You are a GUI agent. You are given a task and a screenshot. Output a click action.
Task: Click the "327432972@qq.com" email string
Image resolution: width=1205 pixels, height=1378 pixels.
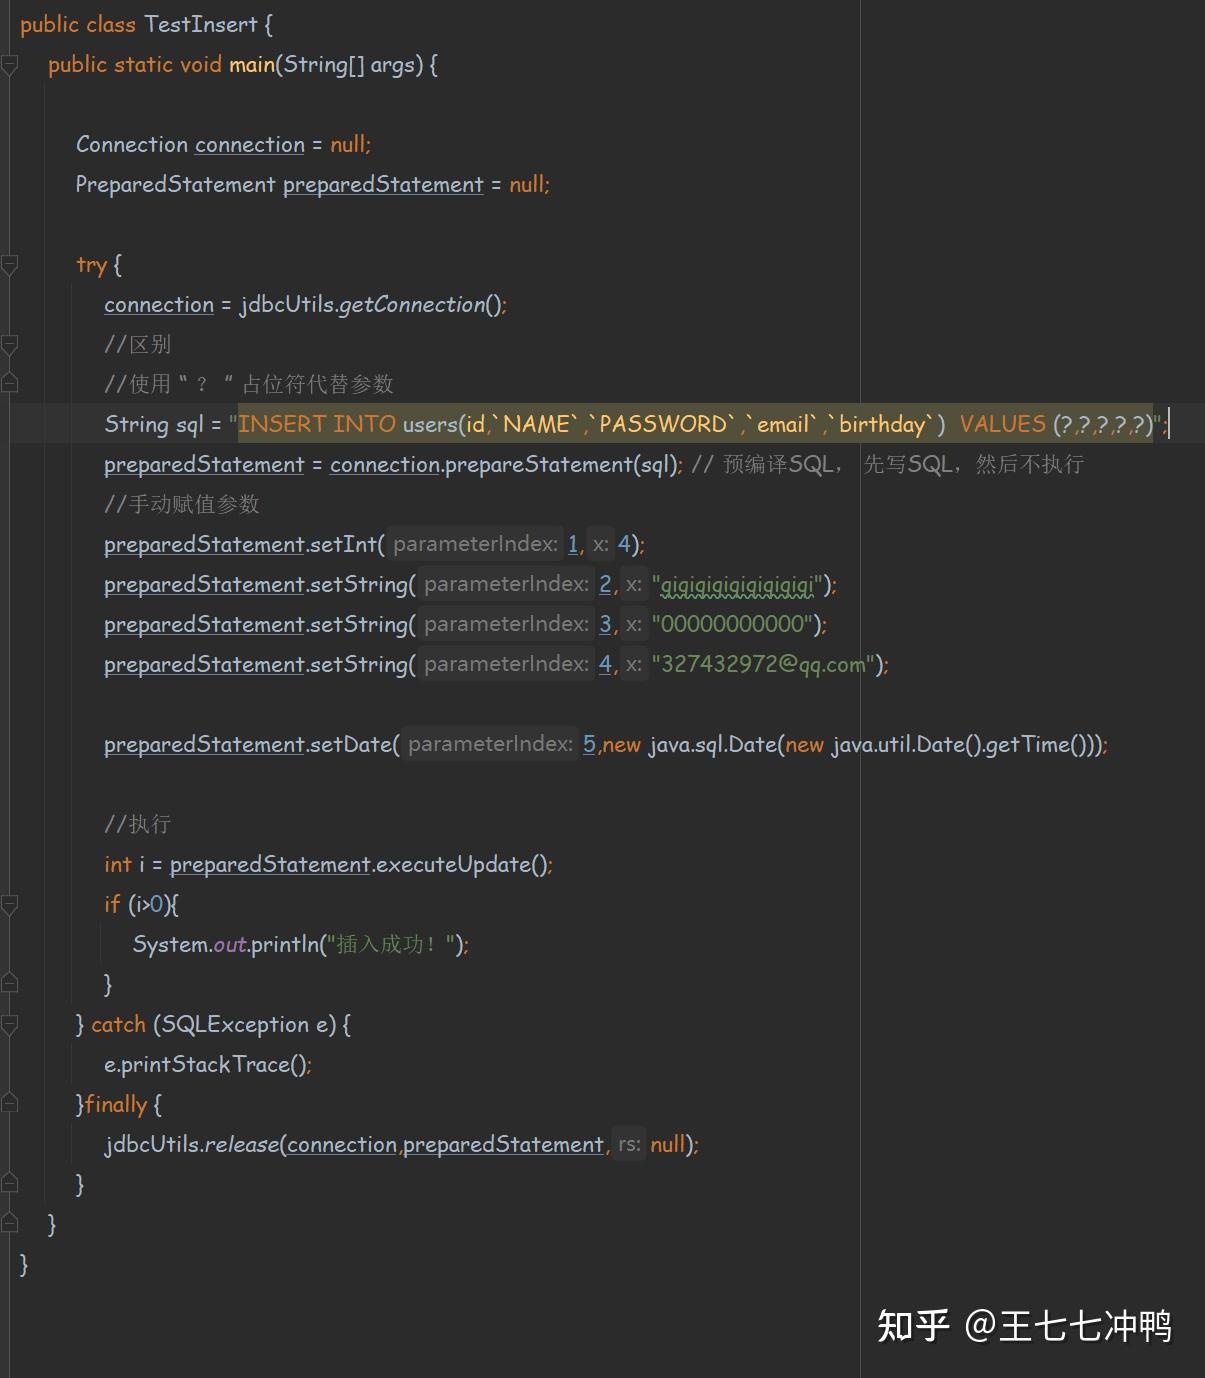point(762,664)
